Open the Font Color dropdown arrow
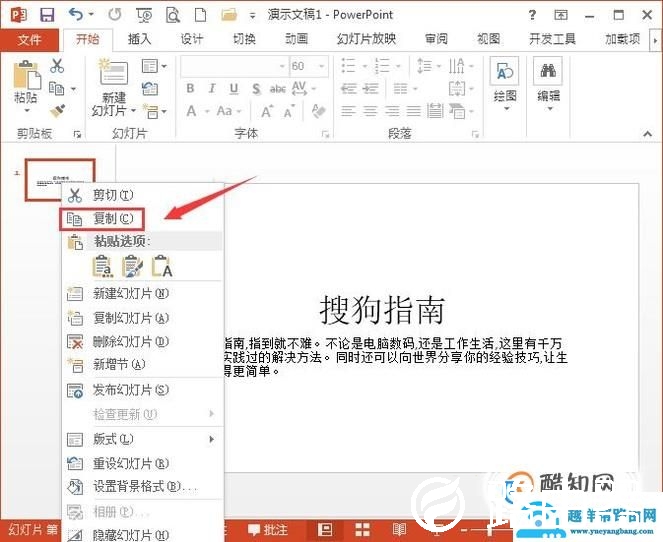The width and height of the screenshot is (663, 542). click(x=208, y=112)
